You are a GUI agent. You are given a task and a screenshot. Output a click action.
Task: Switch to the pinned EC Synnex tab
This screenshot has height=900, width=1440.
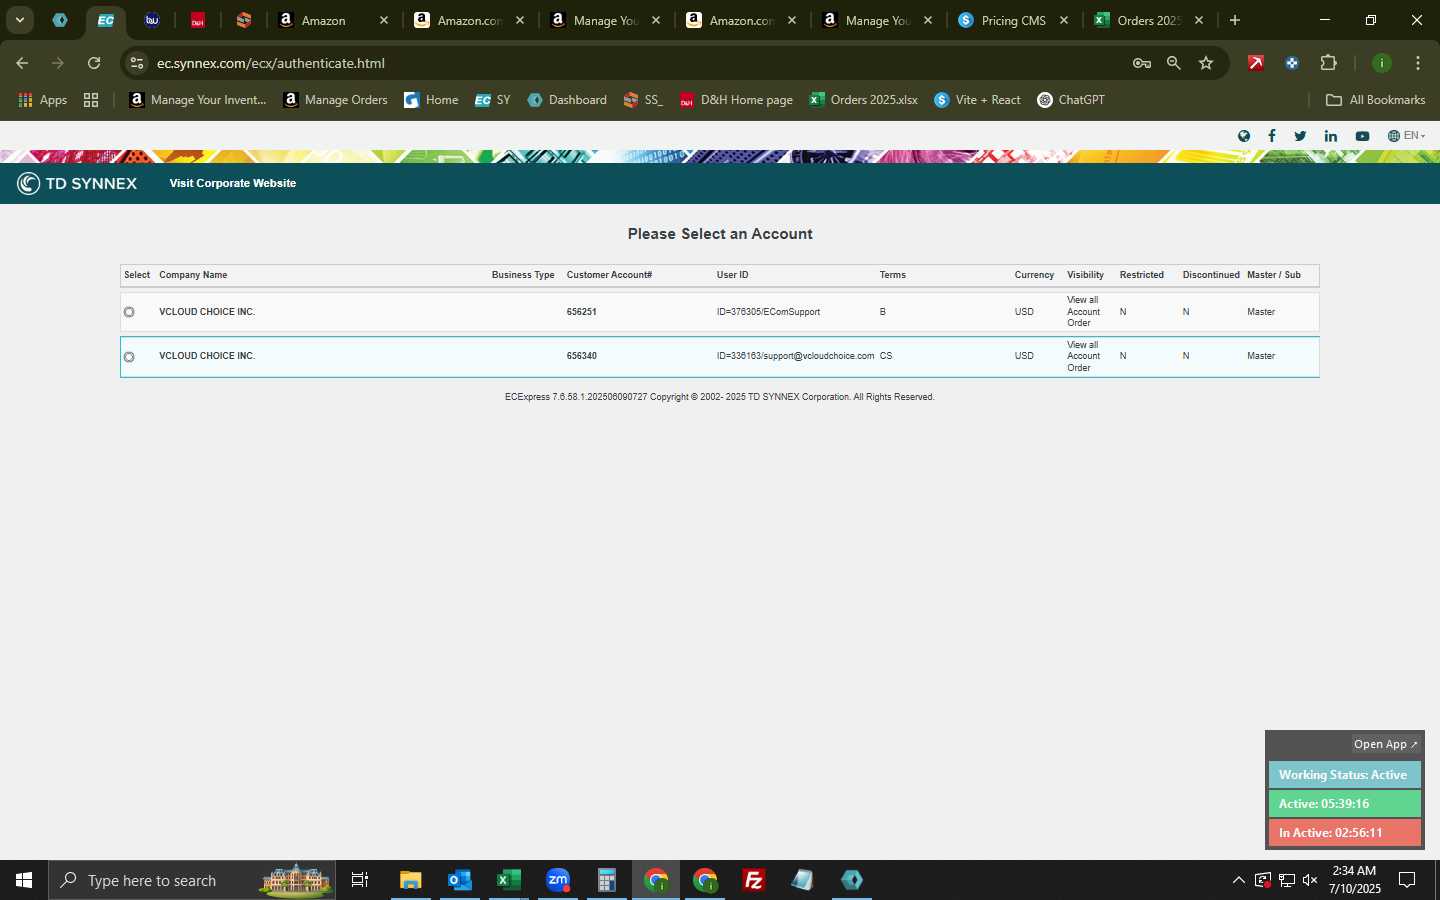coord(105,20)
